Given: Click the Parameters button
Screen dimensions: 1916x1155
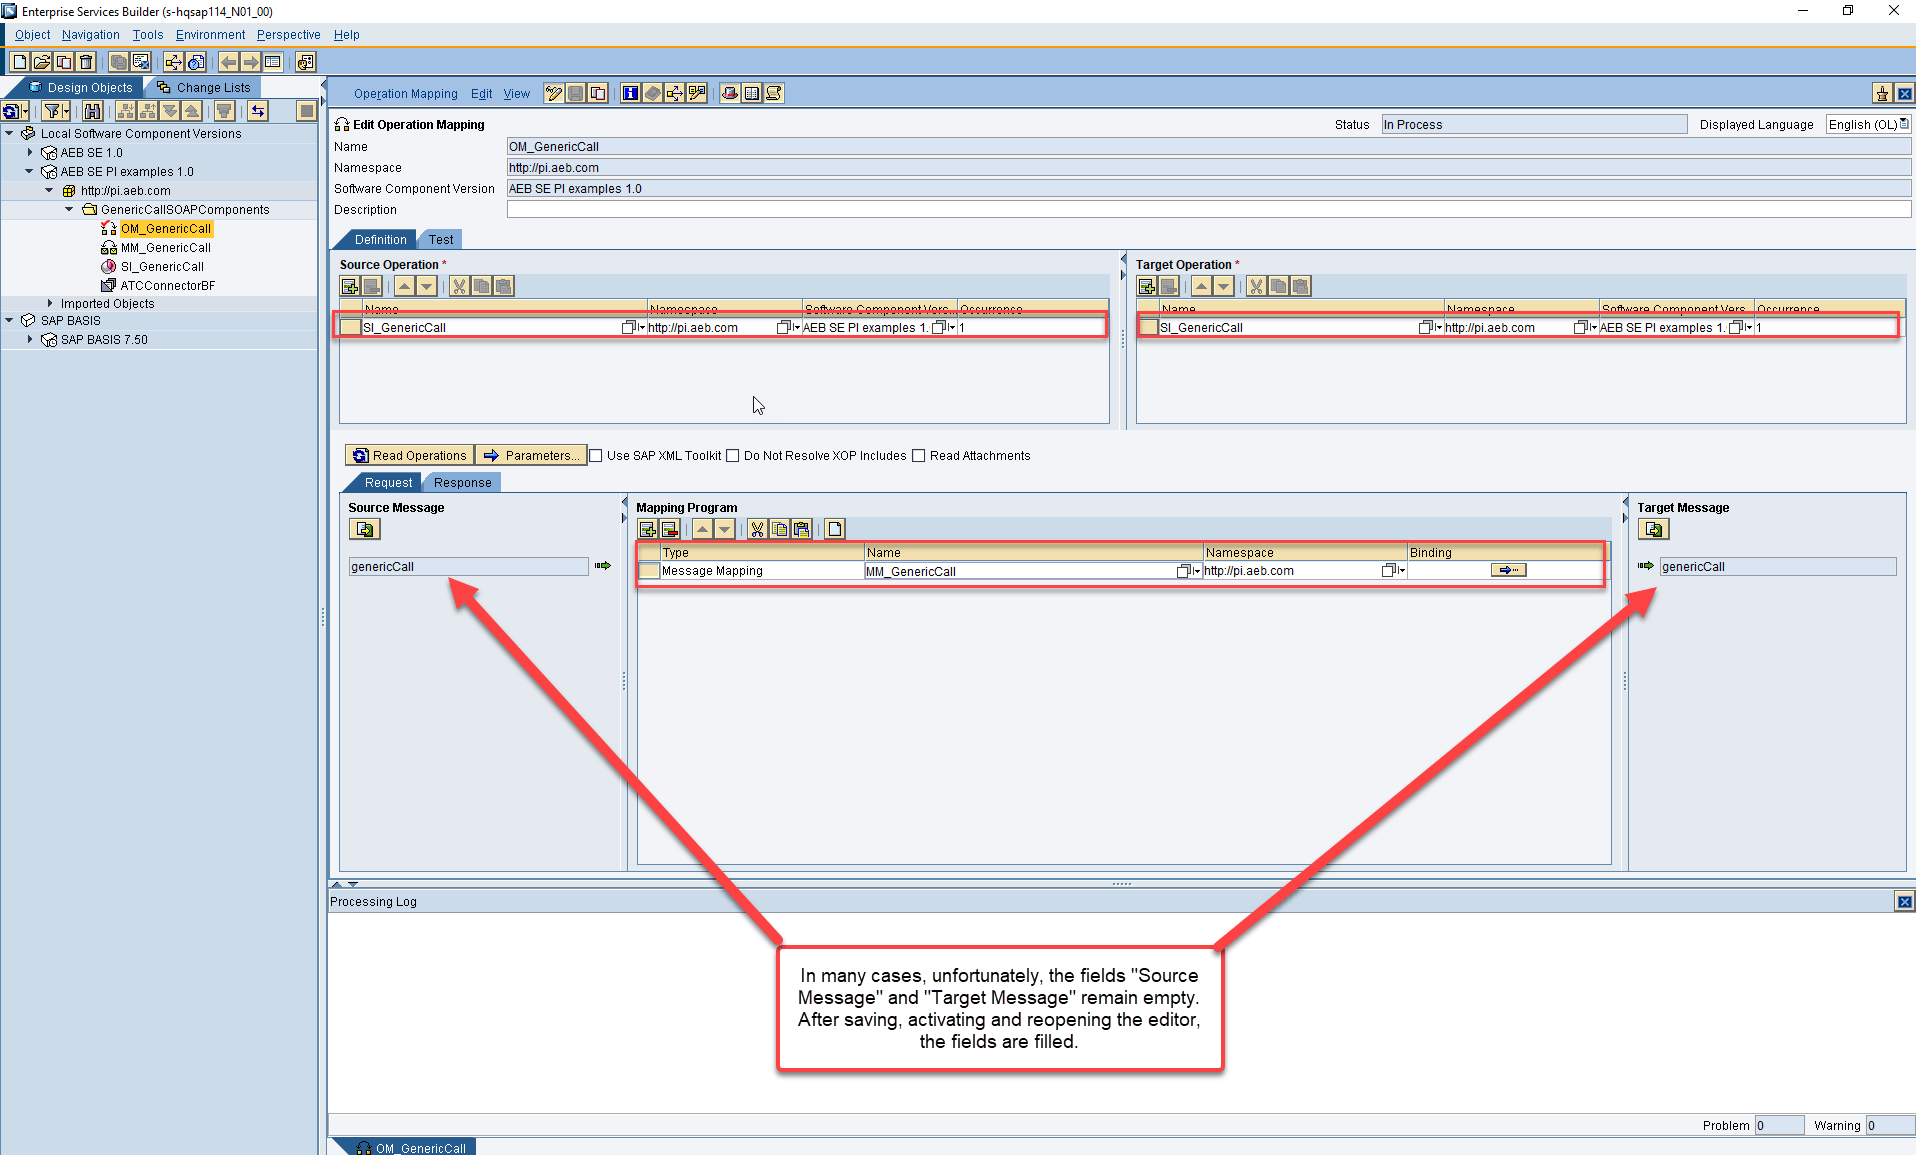Looking at the screenshot, I should pyautogui.click(x=531, y=455).
